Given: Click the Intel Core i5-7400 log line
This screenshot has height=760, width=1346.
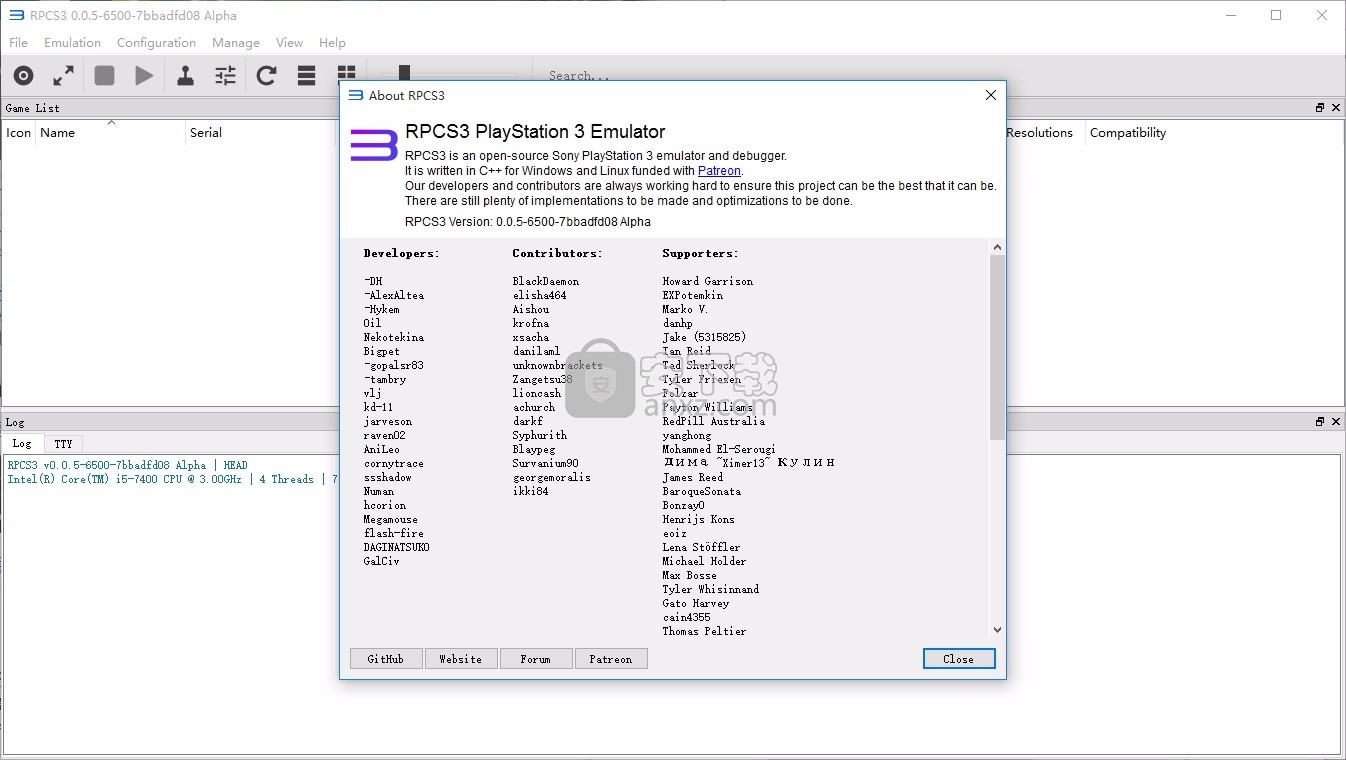Looking at the screenshot, I should (172, 479).
